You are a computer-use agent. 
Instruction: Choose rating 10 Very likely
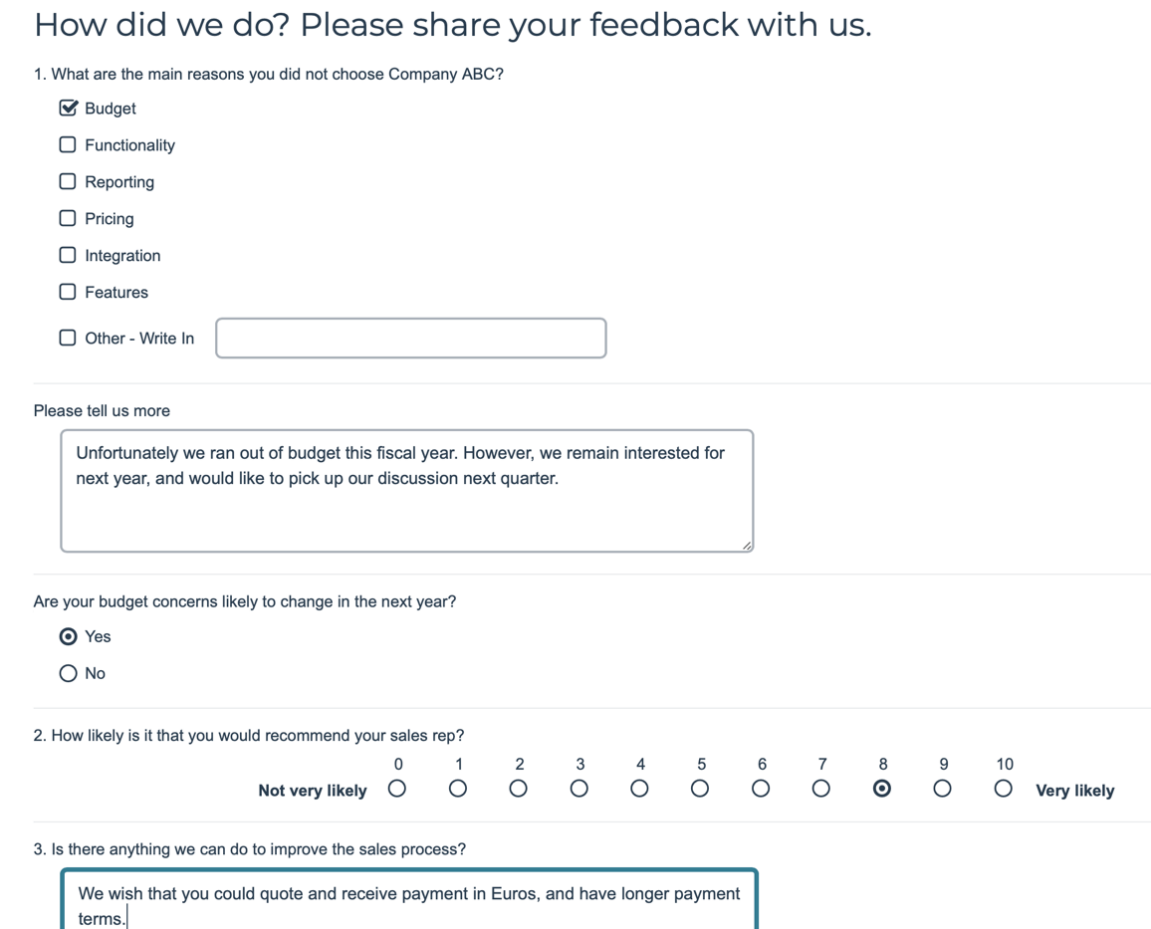1003,789
